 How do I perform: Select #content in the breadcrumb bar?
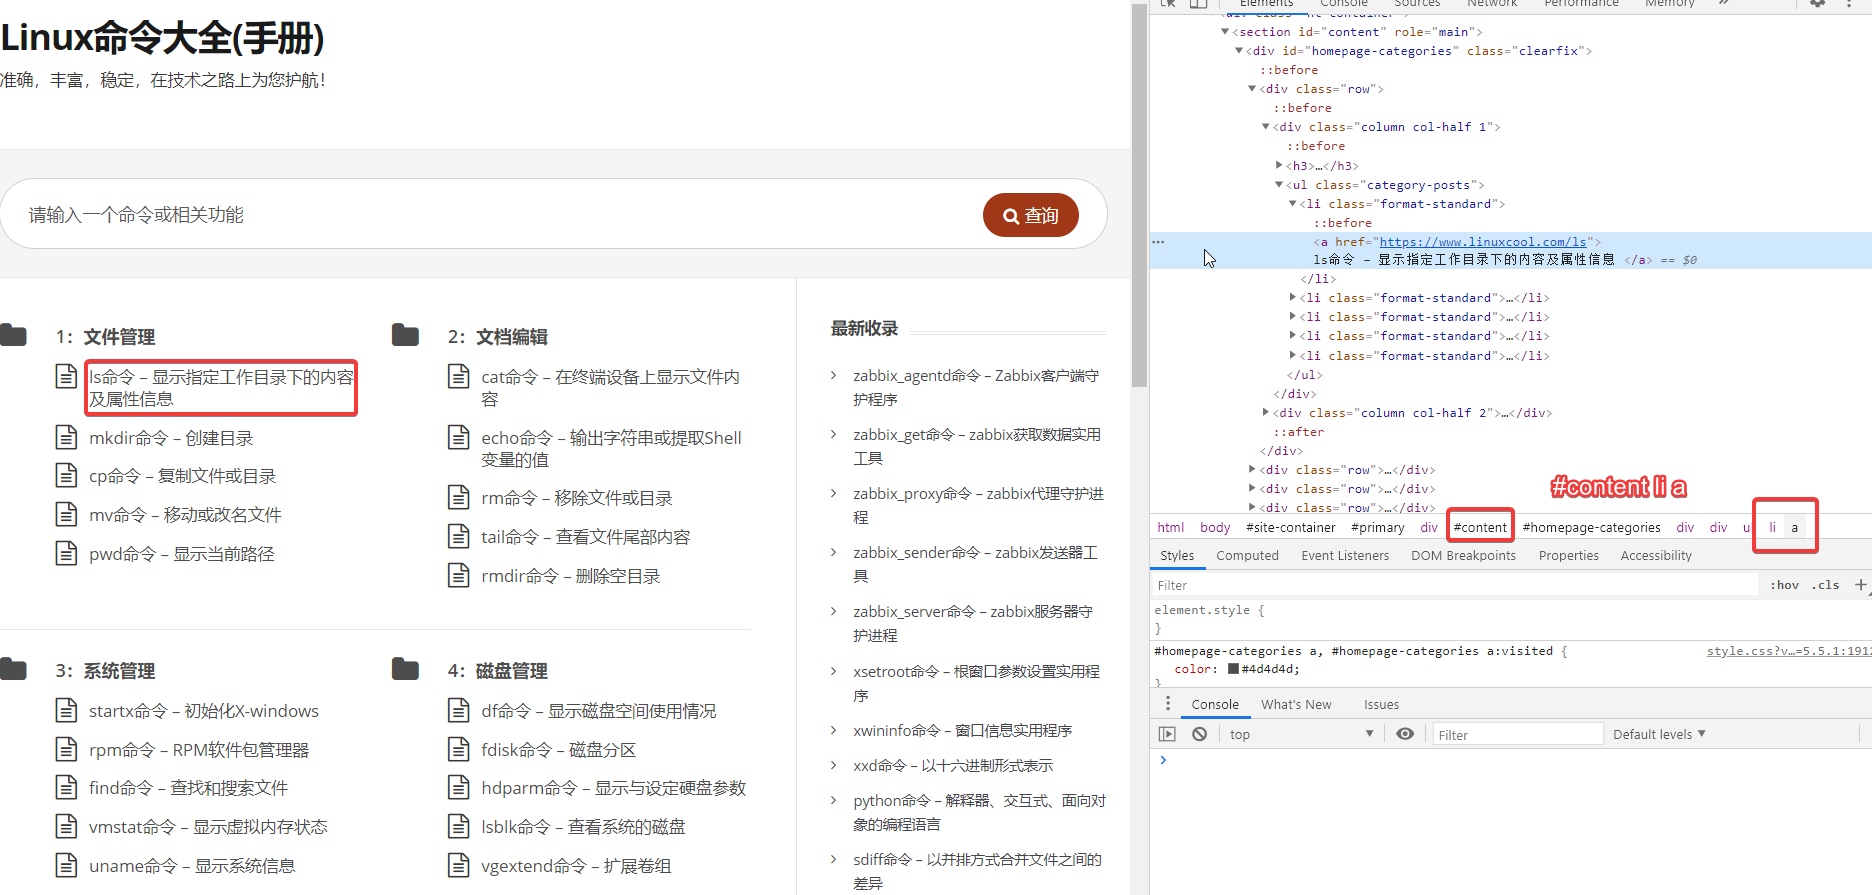tap(1480, 528)
